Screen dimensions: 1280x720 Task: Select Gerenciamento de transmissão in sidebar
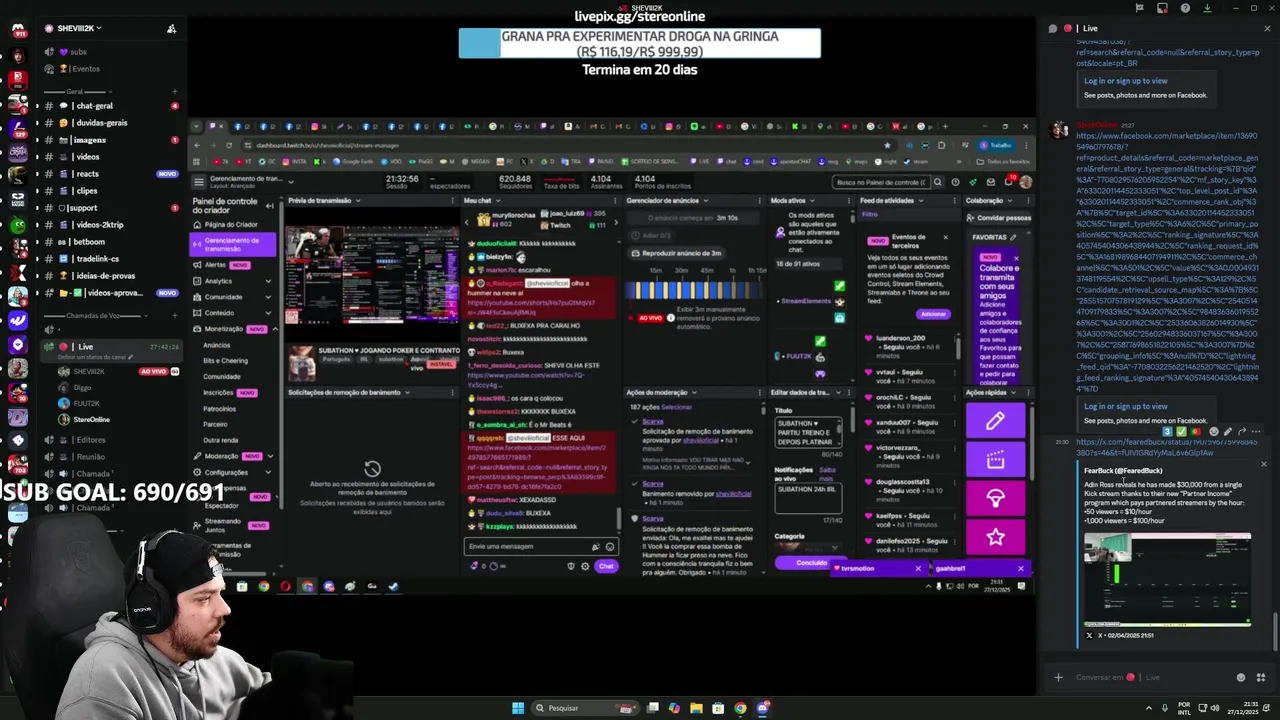coord(233,245)
